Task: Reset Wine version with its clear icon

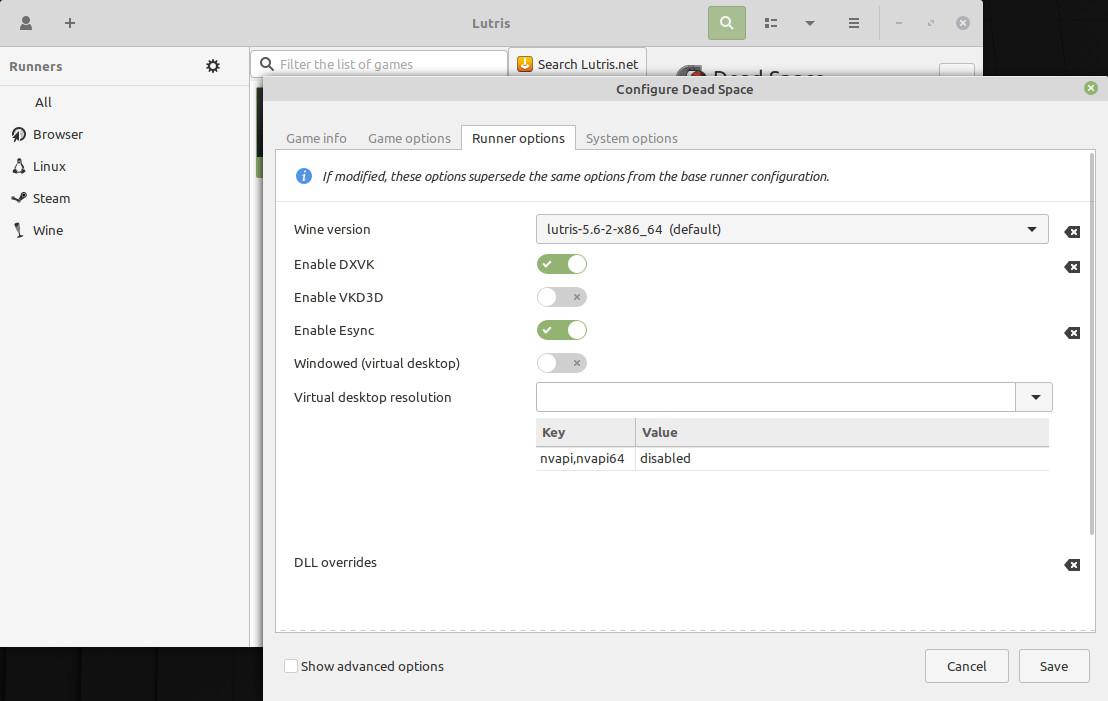Action: [x=1072, y=232]
